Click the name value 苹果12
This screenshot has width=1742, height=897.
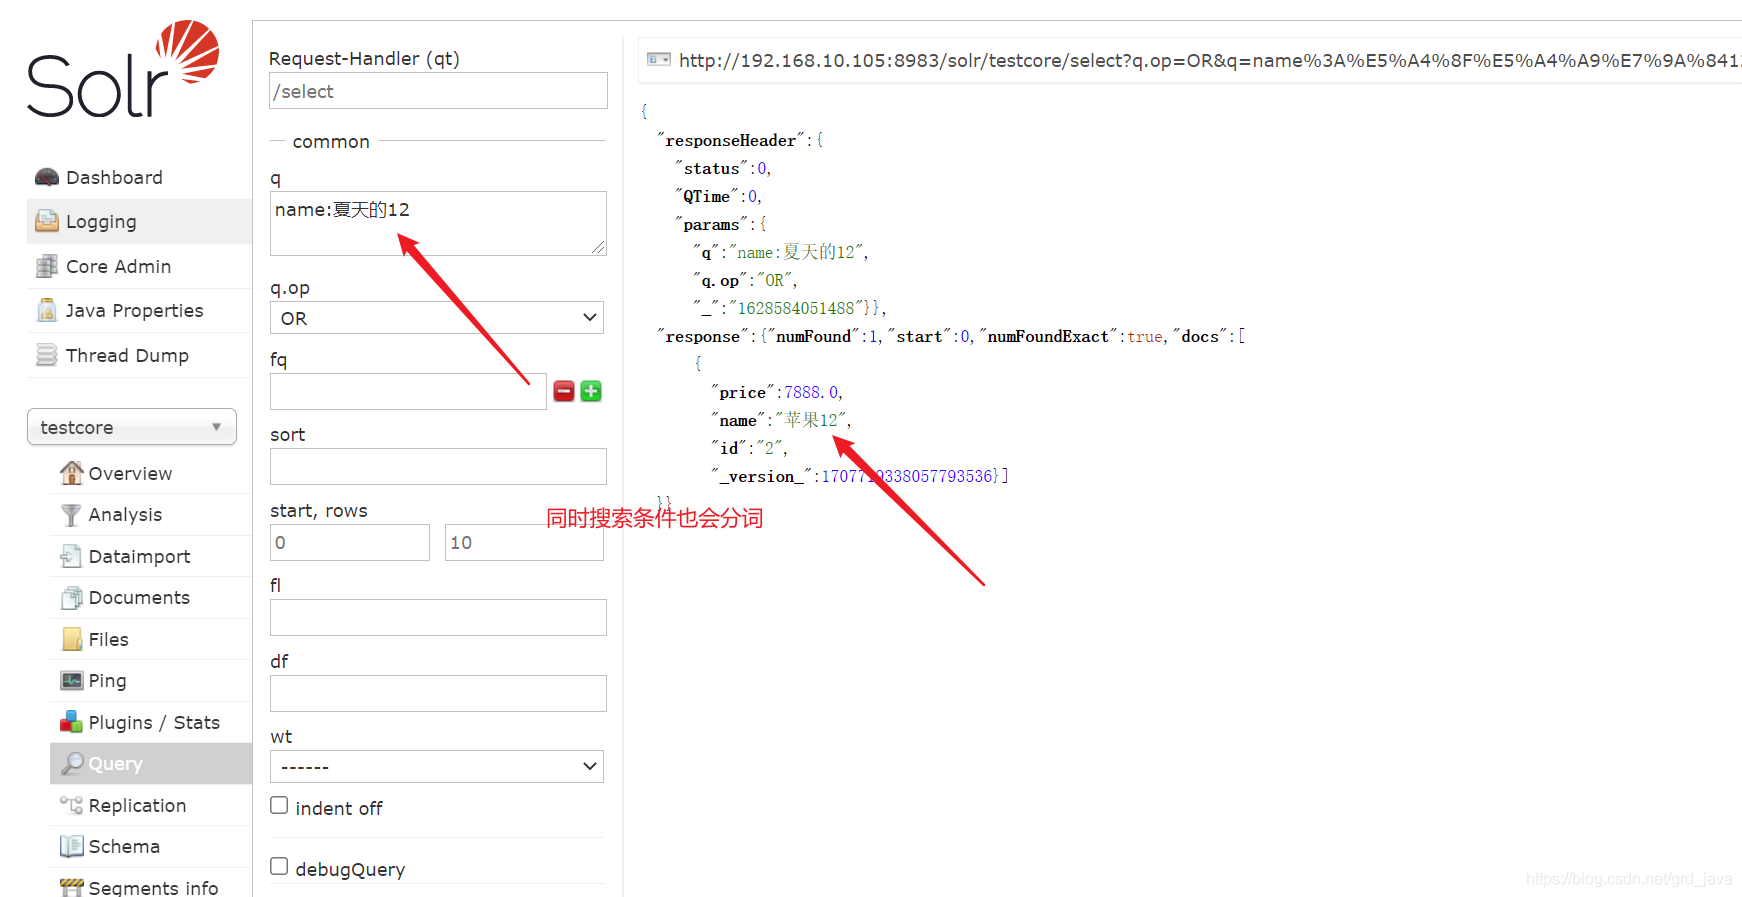click(811, 420)
